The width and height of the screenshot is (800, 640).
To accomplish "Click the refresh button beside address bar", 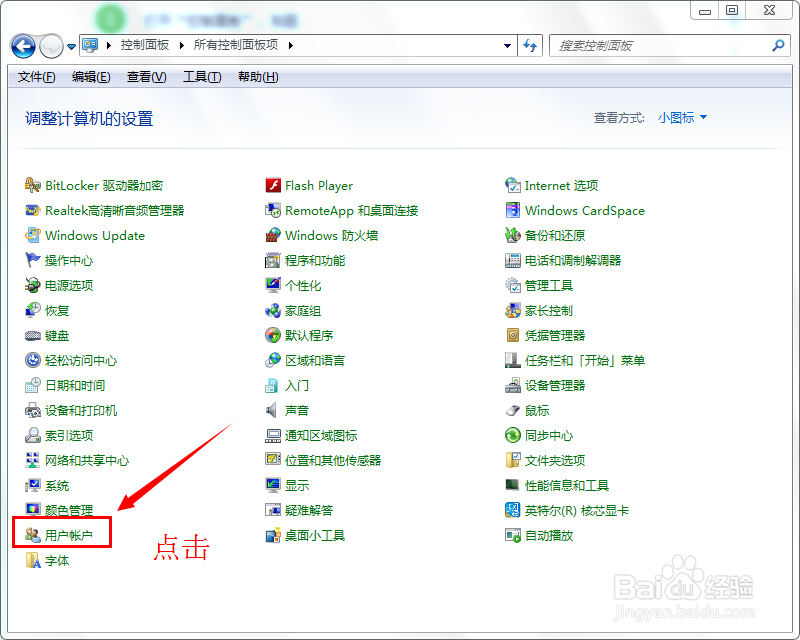I will (x=530, y=45).
